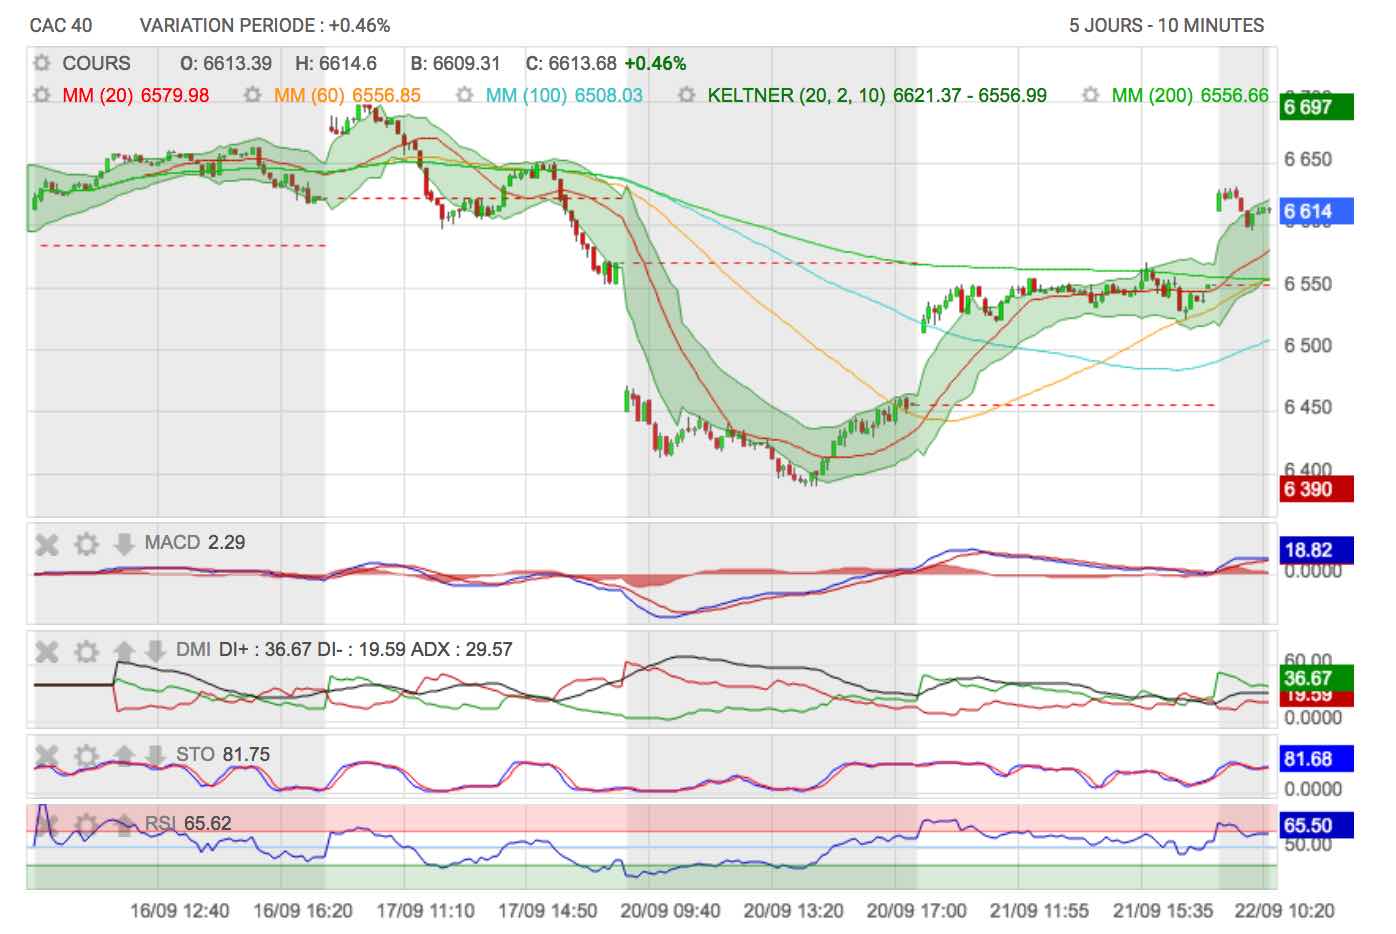1396x934 pixels.
Task: Move RSI panel up with arrow
Action: (124, 825)
